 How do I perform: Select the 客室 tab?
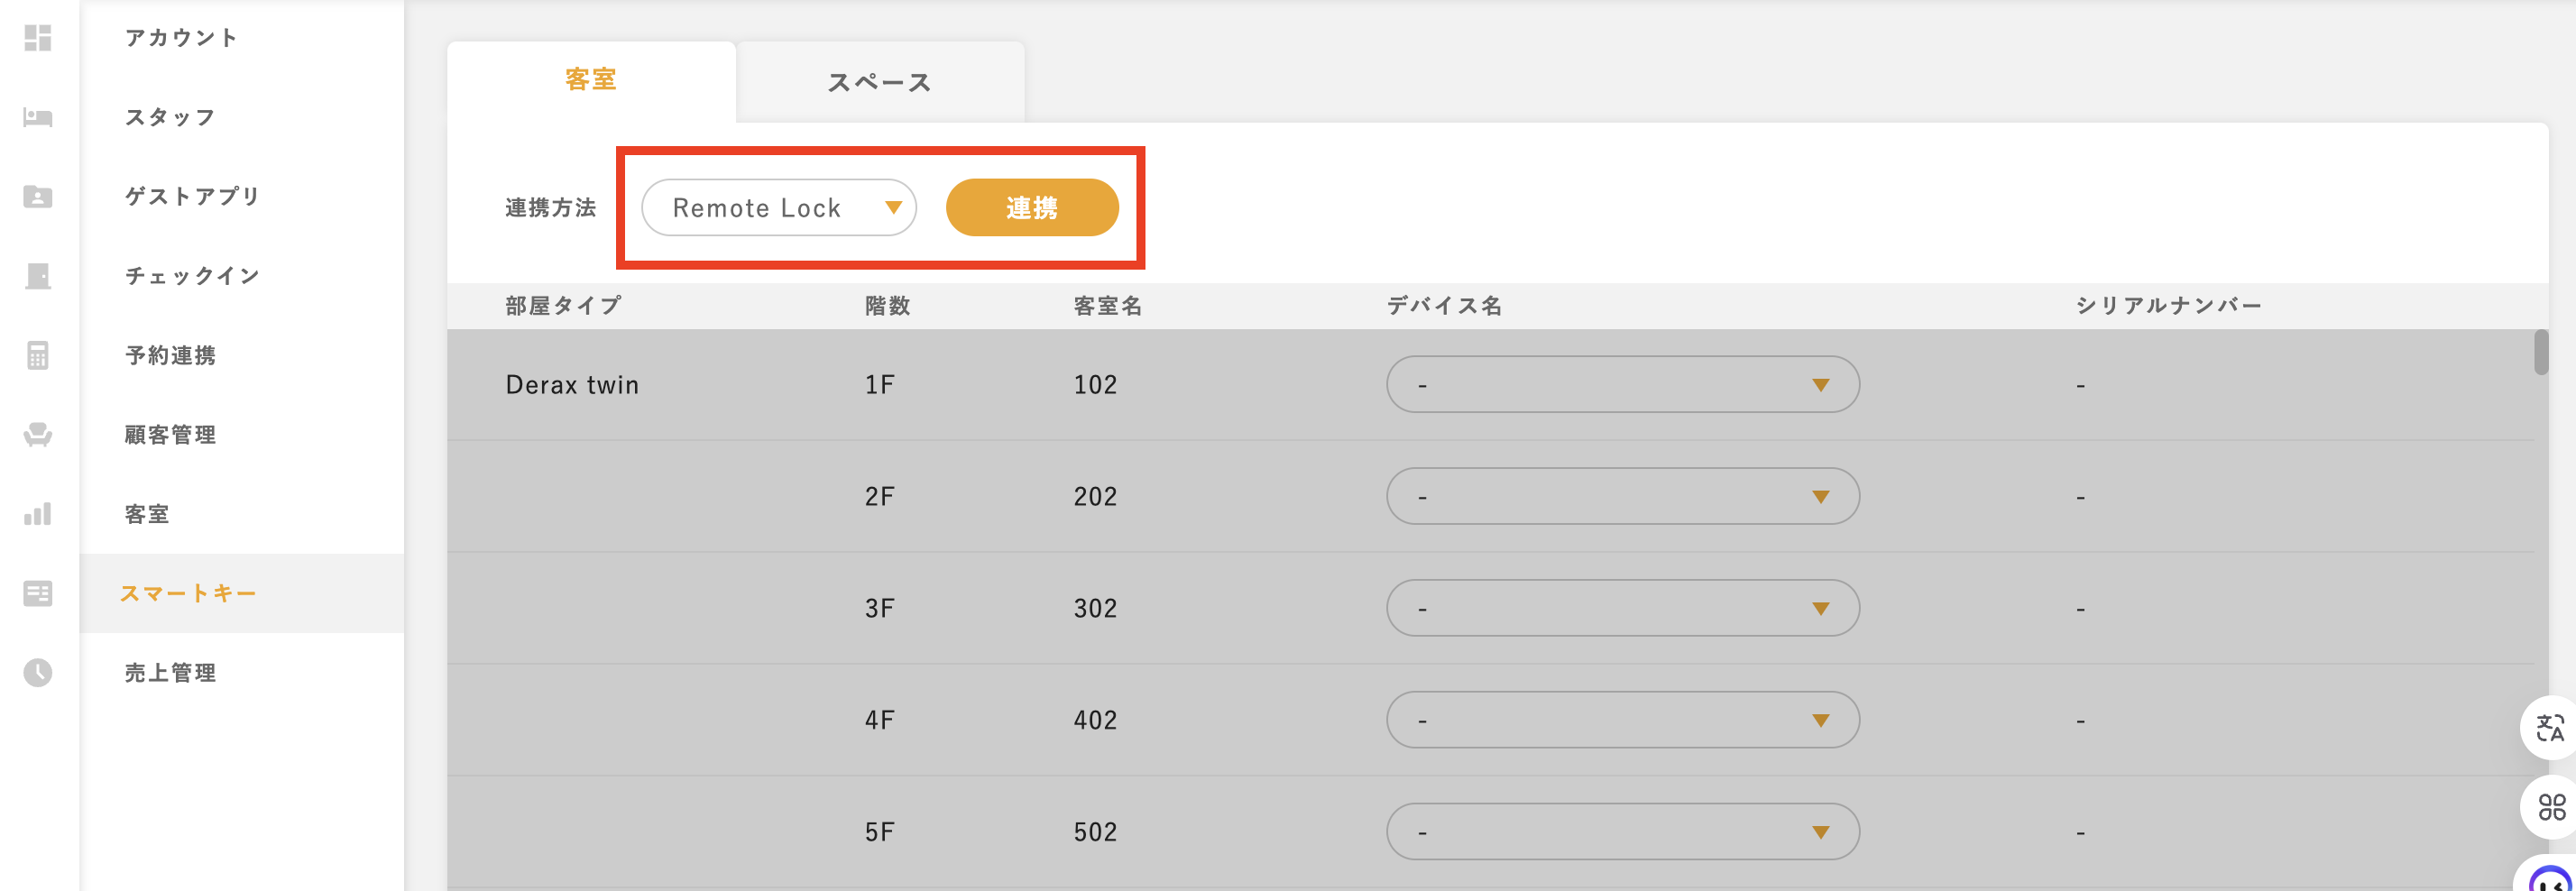coord(592,79)
